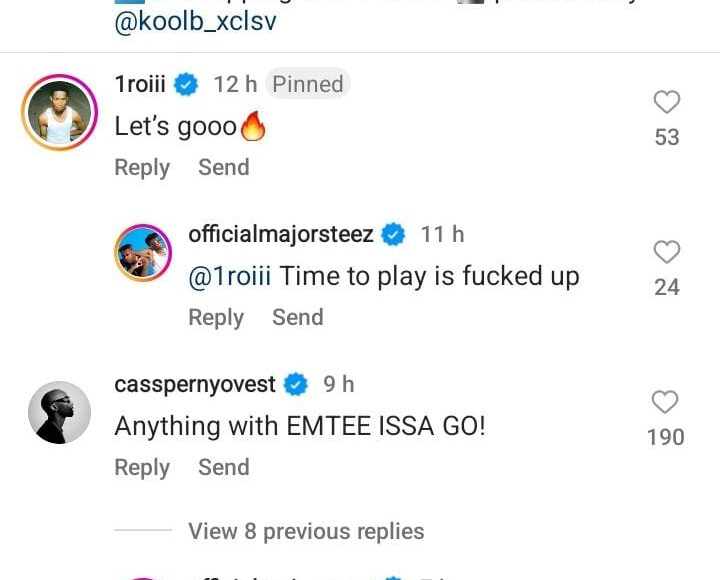Reply to casspernyovest's comment
Viewport: 720px width, 580px height.
point(142,467)
